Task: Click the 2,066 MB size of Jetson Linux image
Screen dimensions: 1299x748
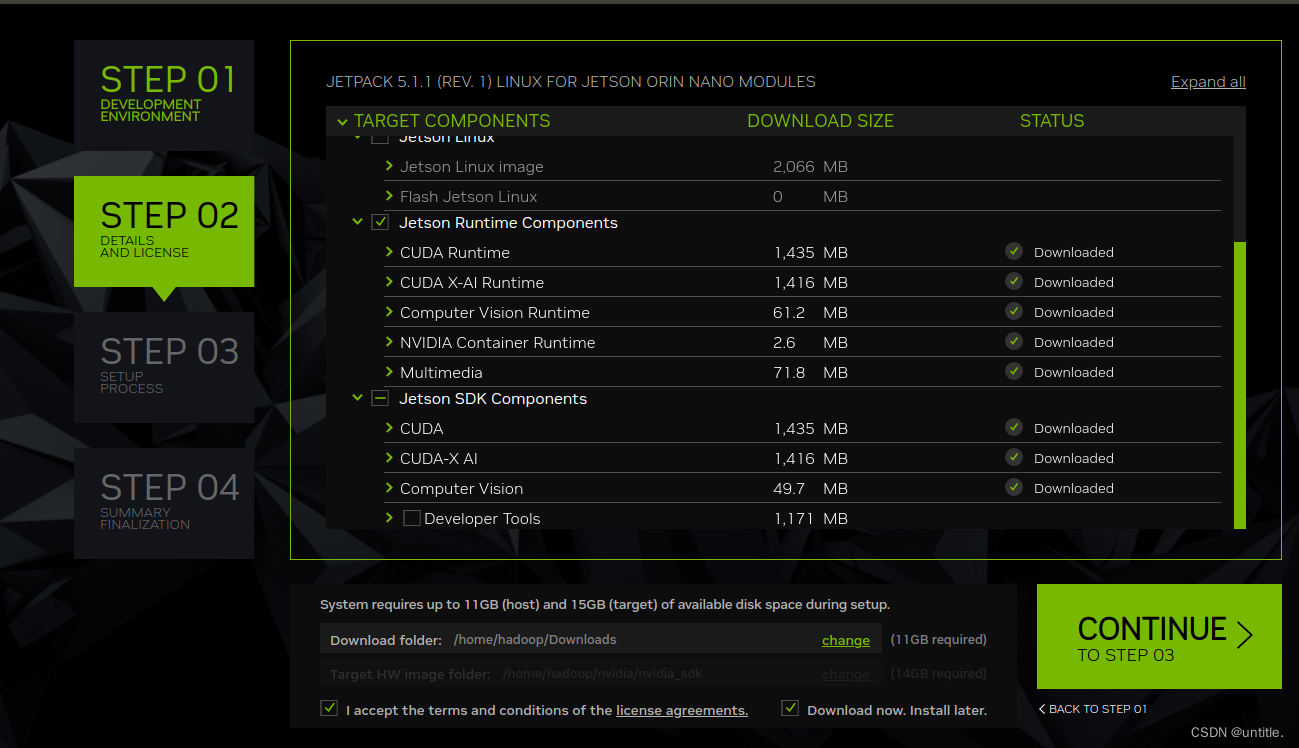Action: [810, 167]
